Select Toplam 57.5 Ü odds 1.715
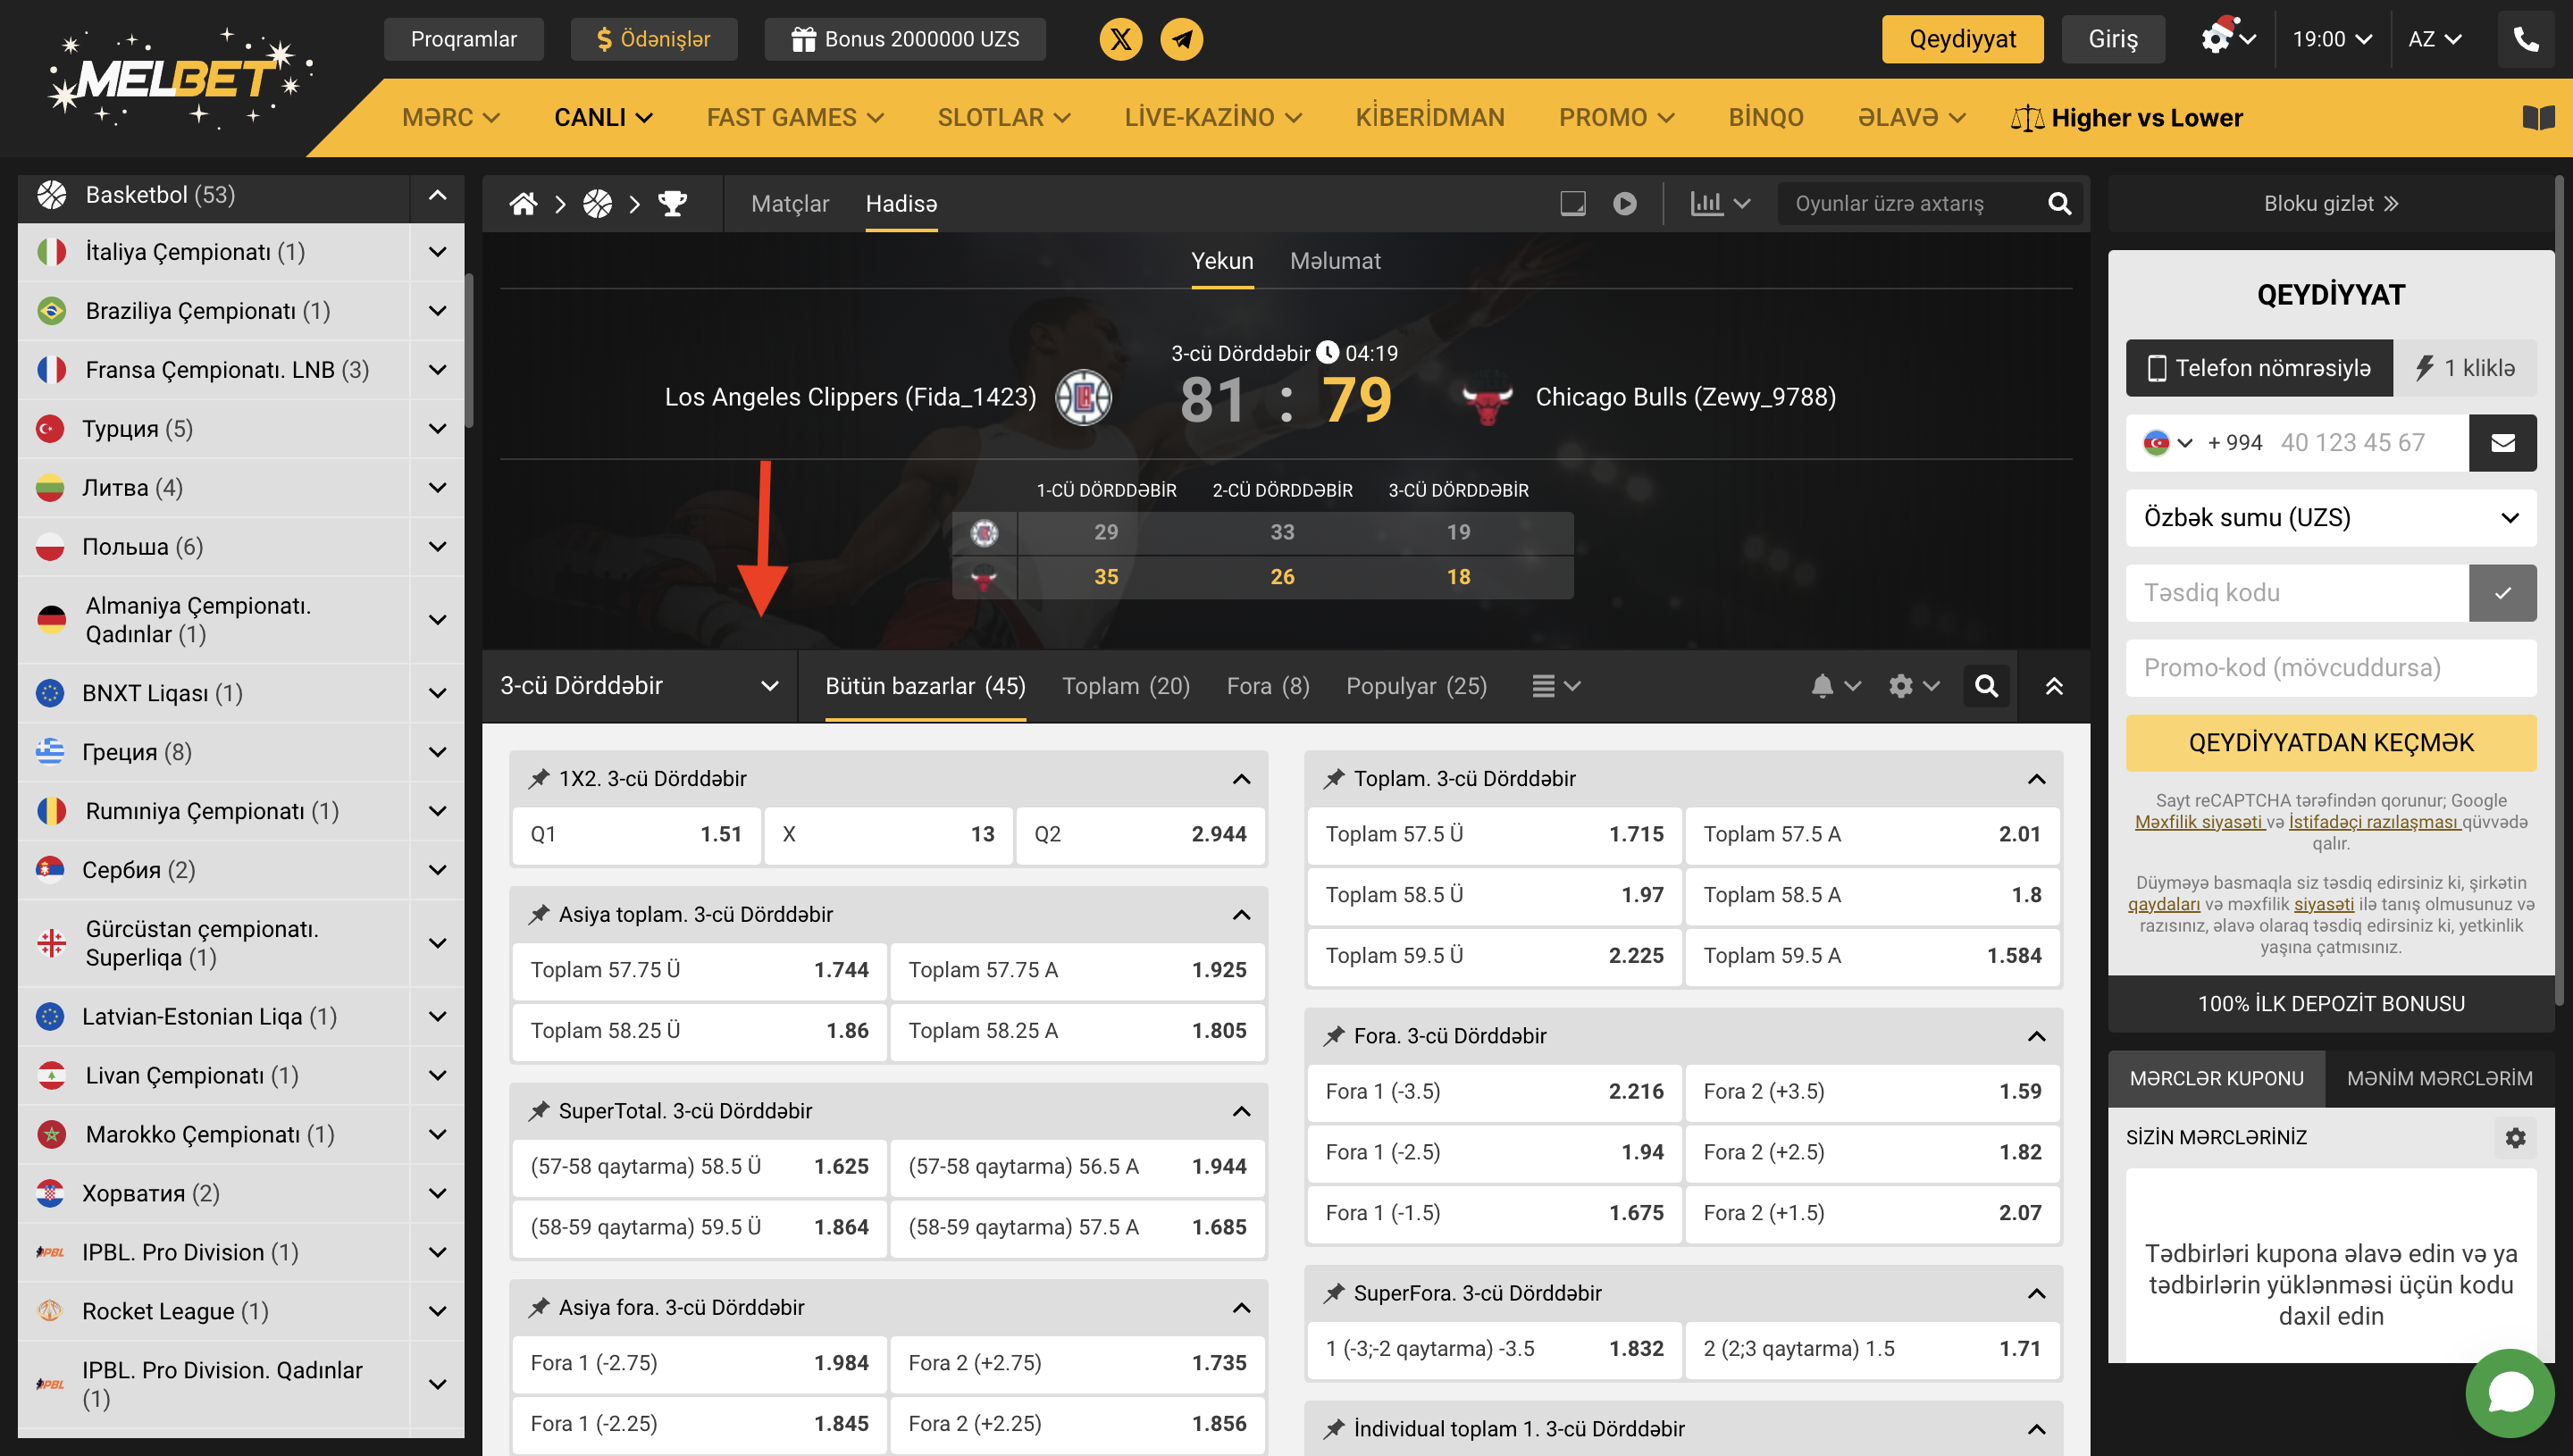Viewport: 2573px width, 1456px height. [1494, 835]
